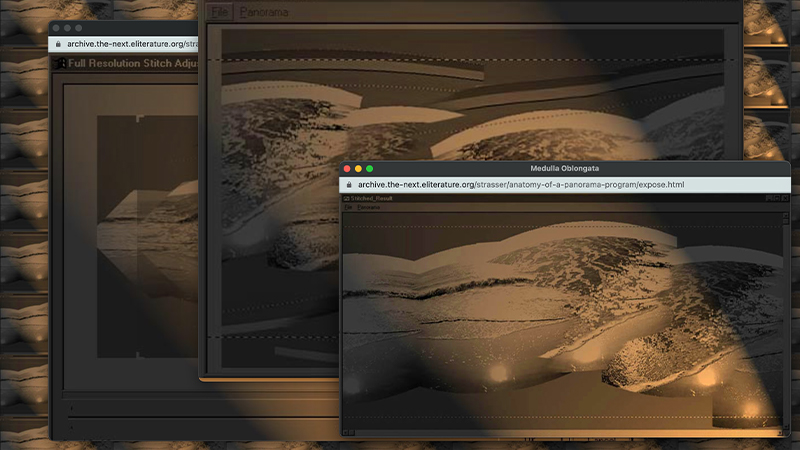
Task: Open the Panorama menu in Stitched_Result window
Action: pyautogui.click(x=368, y=208)
